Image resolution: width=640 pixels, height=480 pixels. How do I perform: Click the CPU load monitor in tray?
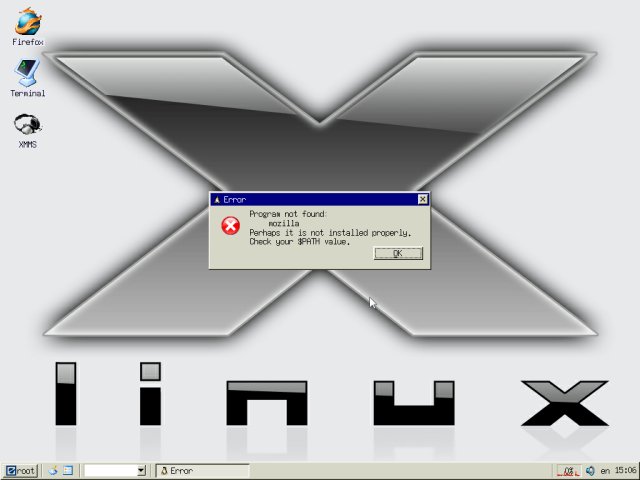[568, 471]
